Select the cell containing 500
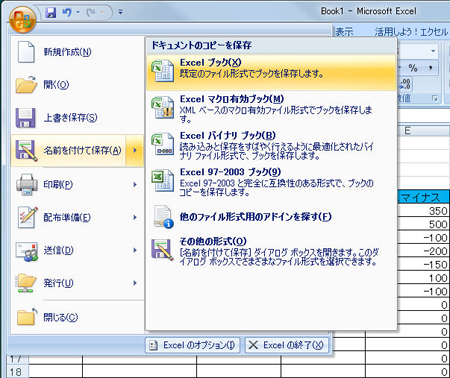Screen dimensions: 450x378 point(423,224)
